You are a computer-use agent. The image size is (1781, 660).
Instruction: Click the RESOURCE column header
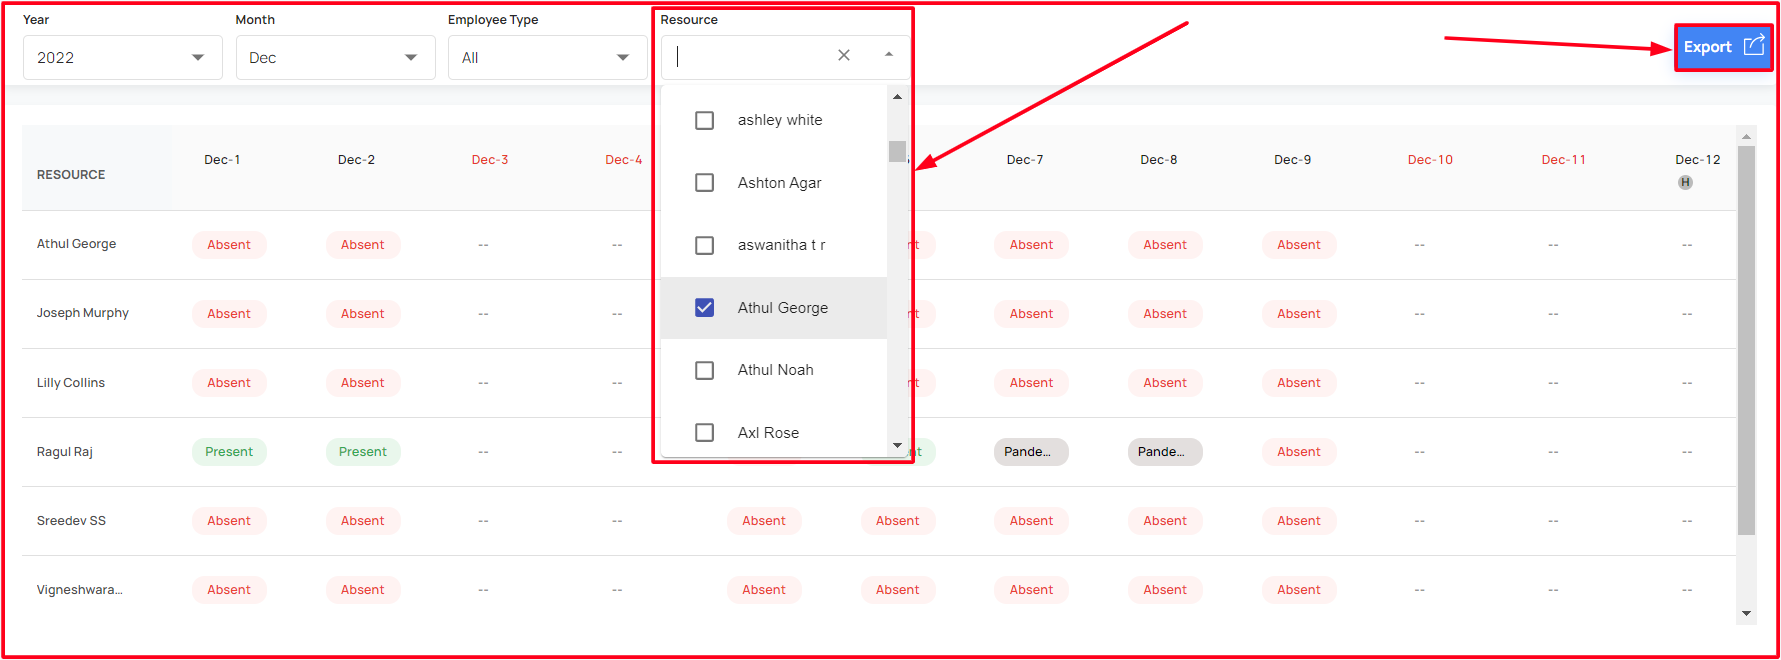71,175
